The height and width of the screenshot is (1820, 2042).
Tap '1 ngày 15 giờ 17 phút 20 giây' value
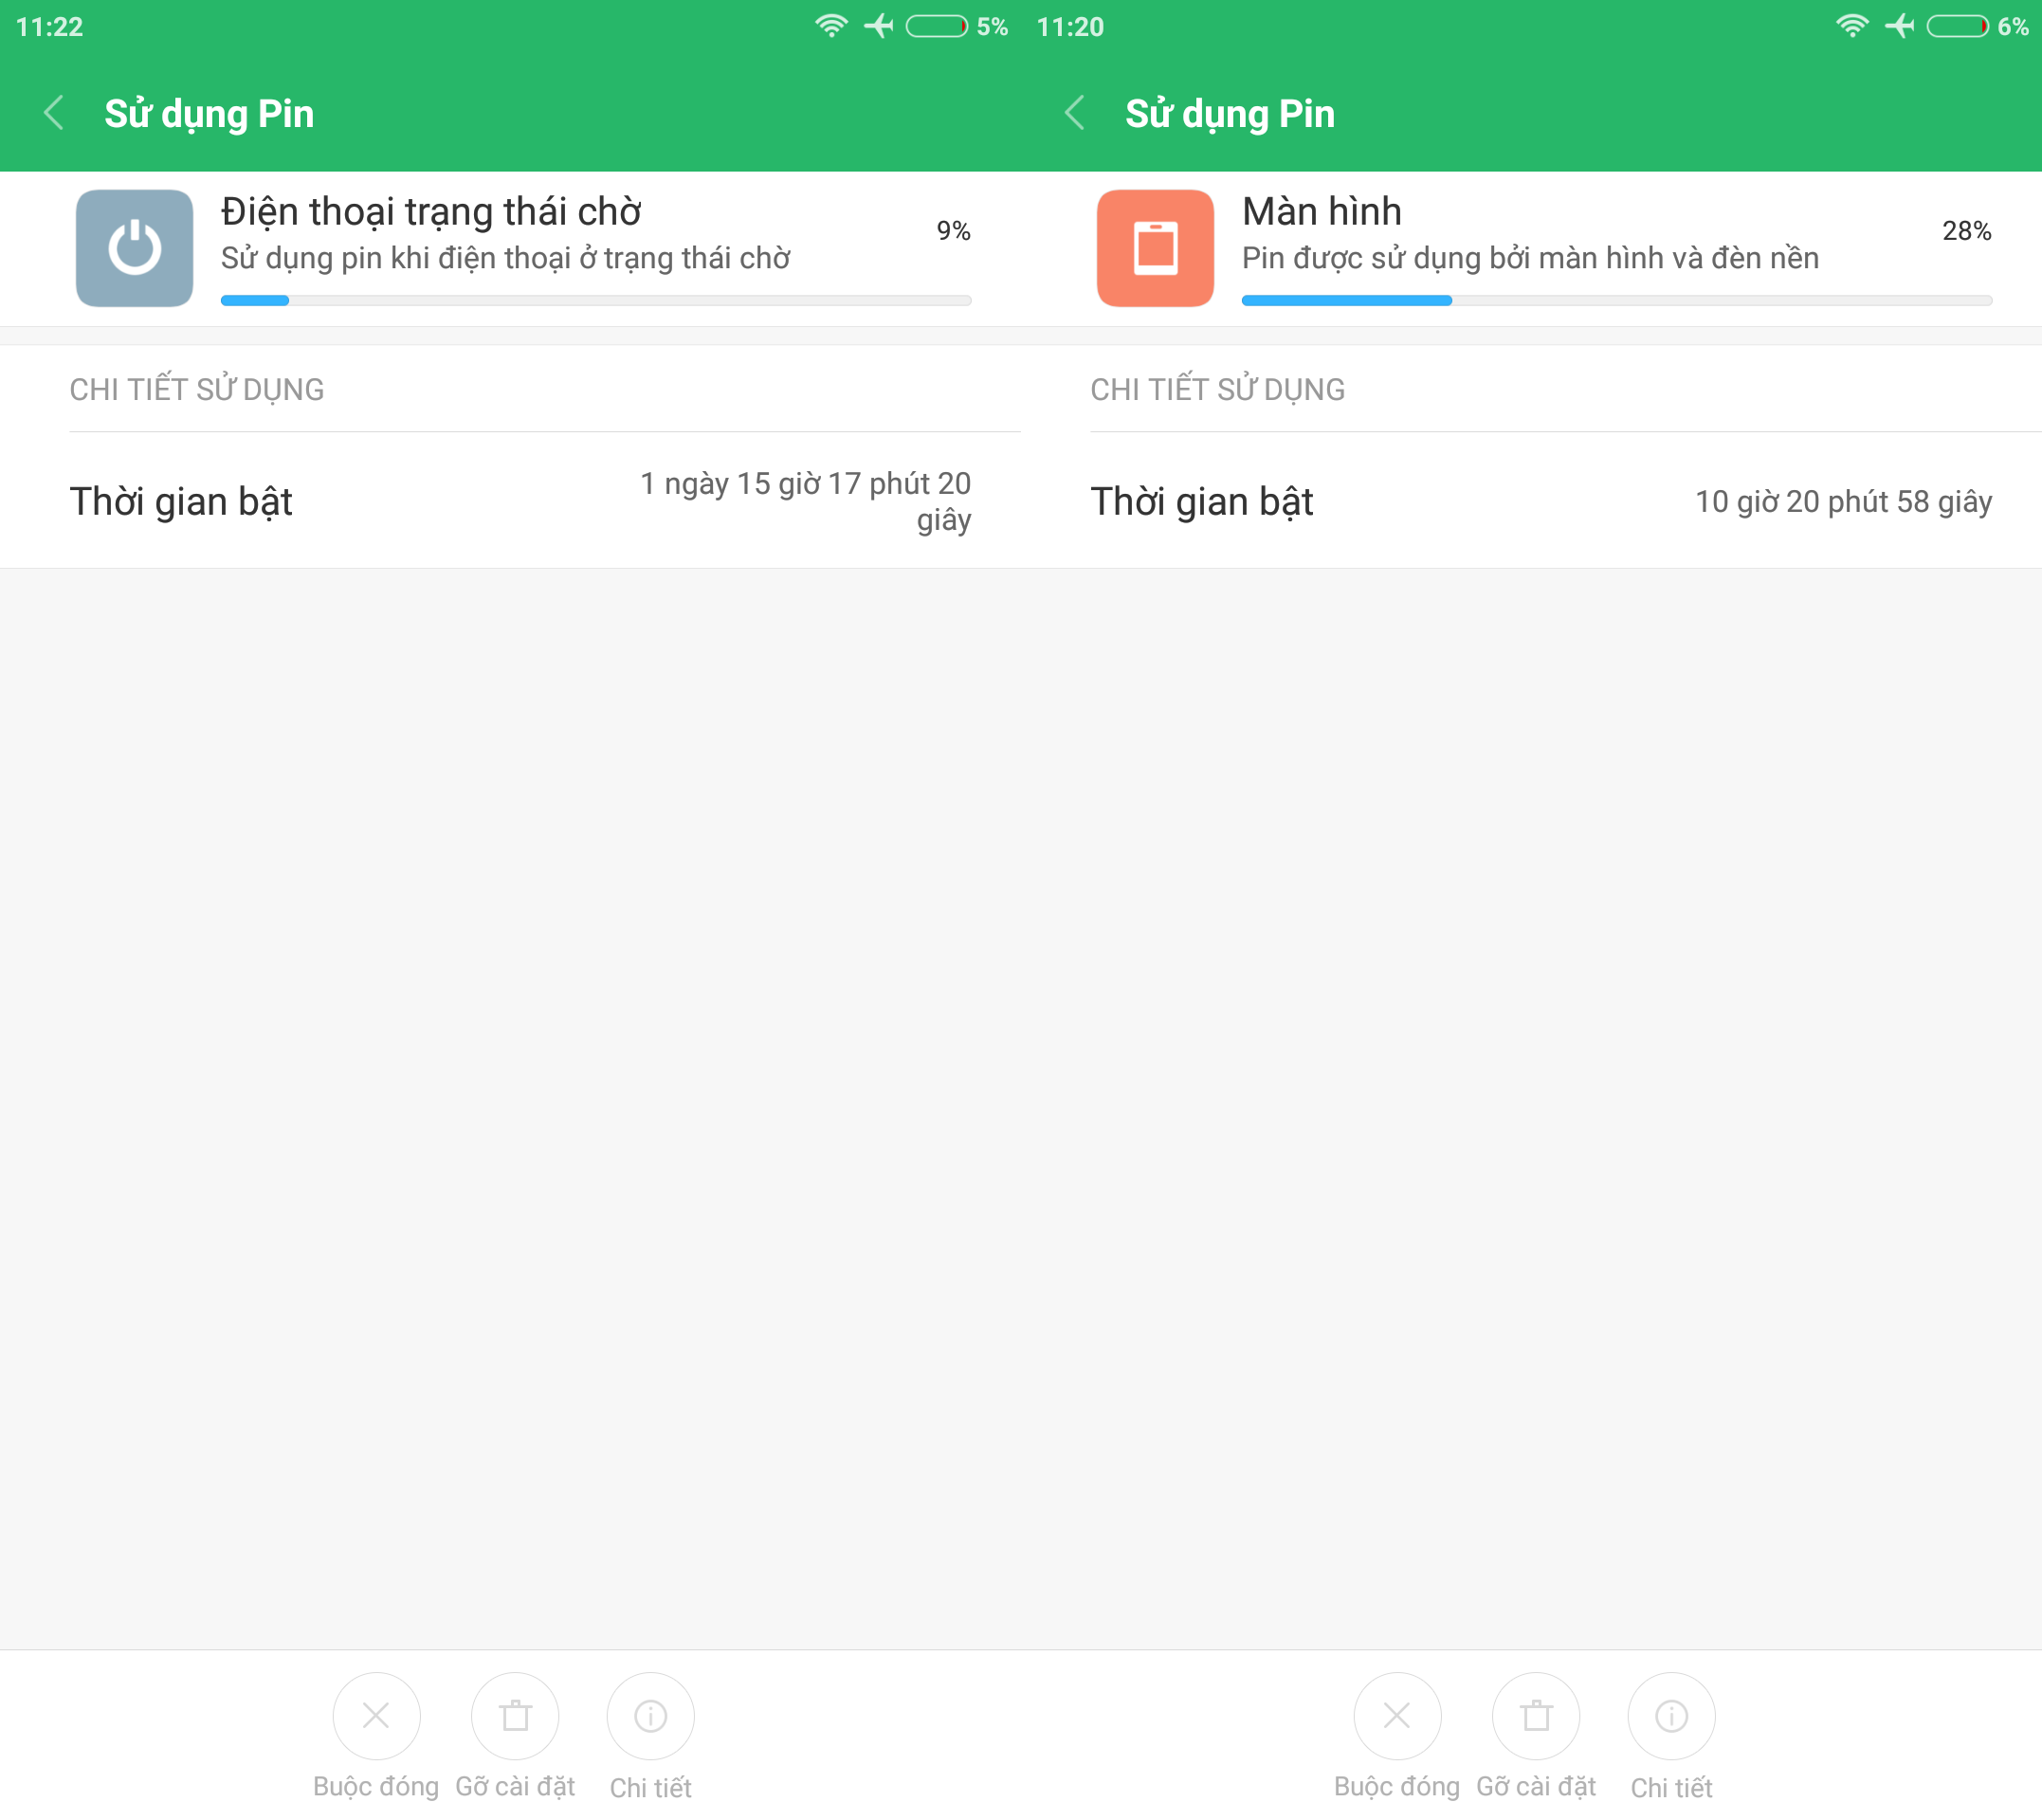click(x=806, y=501)
